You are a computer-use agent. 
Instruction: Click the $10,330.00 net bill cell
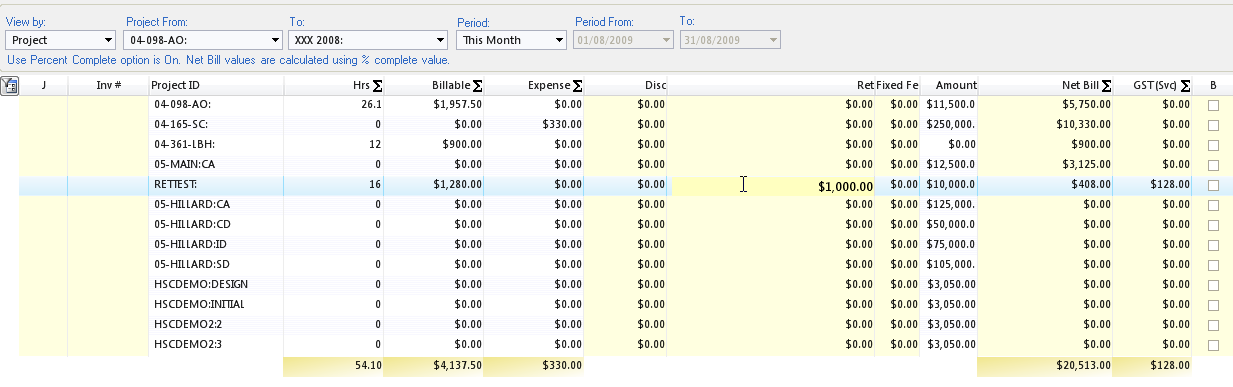click(1046, 124)
